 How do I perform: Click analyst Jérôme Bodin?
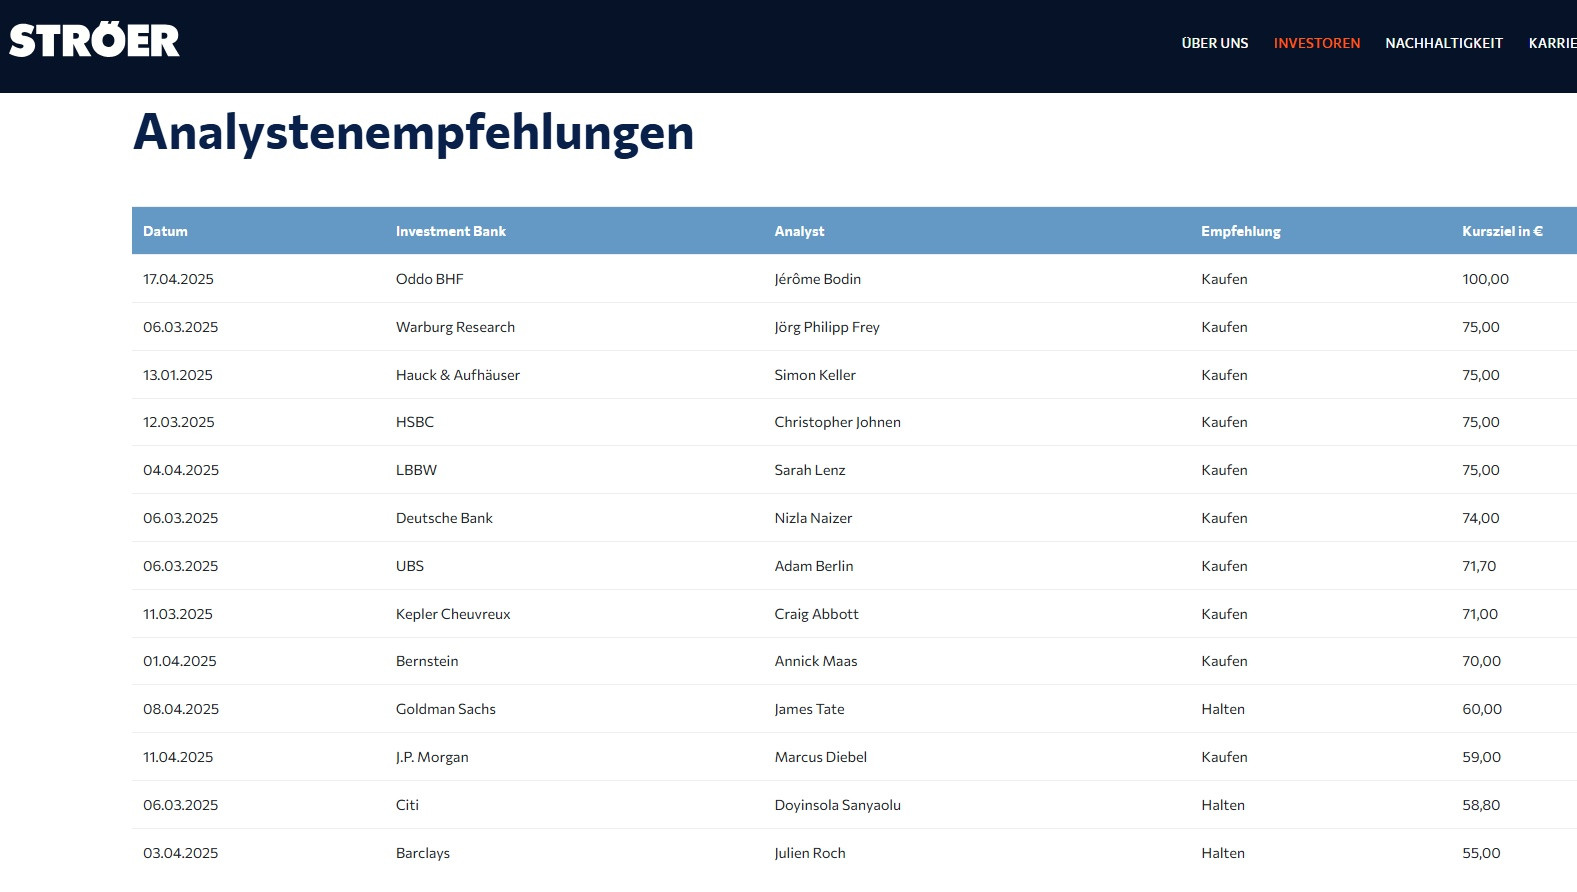817,279
